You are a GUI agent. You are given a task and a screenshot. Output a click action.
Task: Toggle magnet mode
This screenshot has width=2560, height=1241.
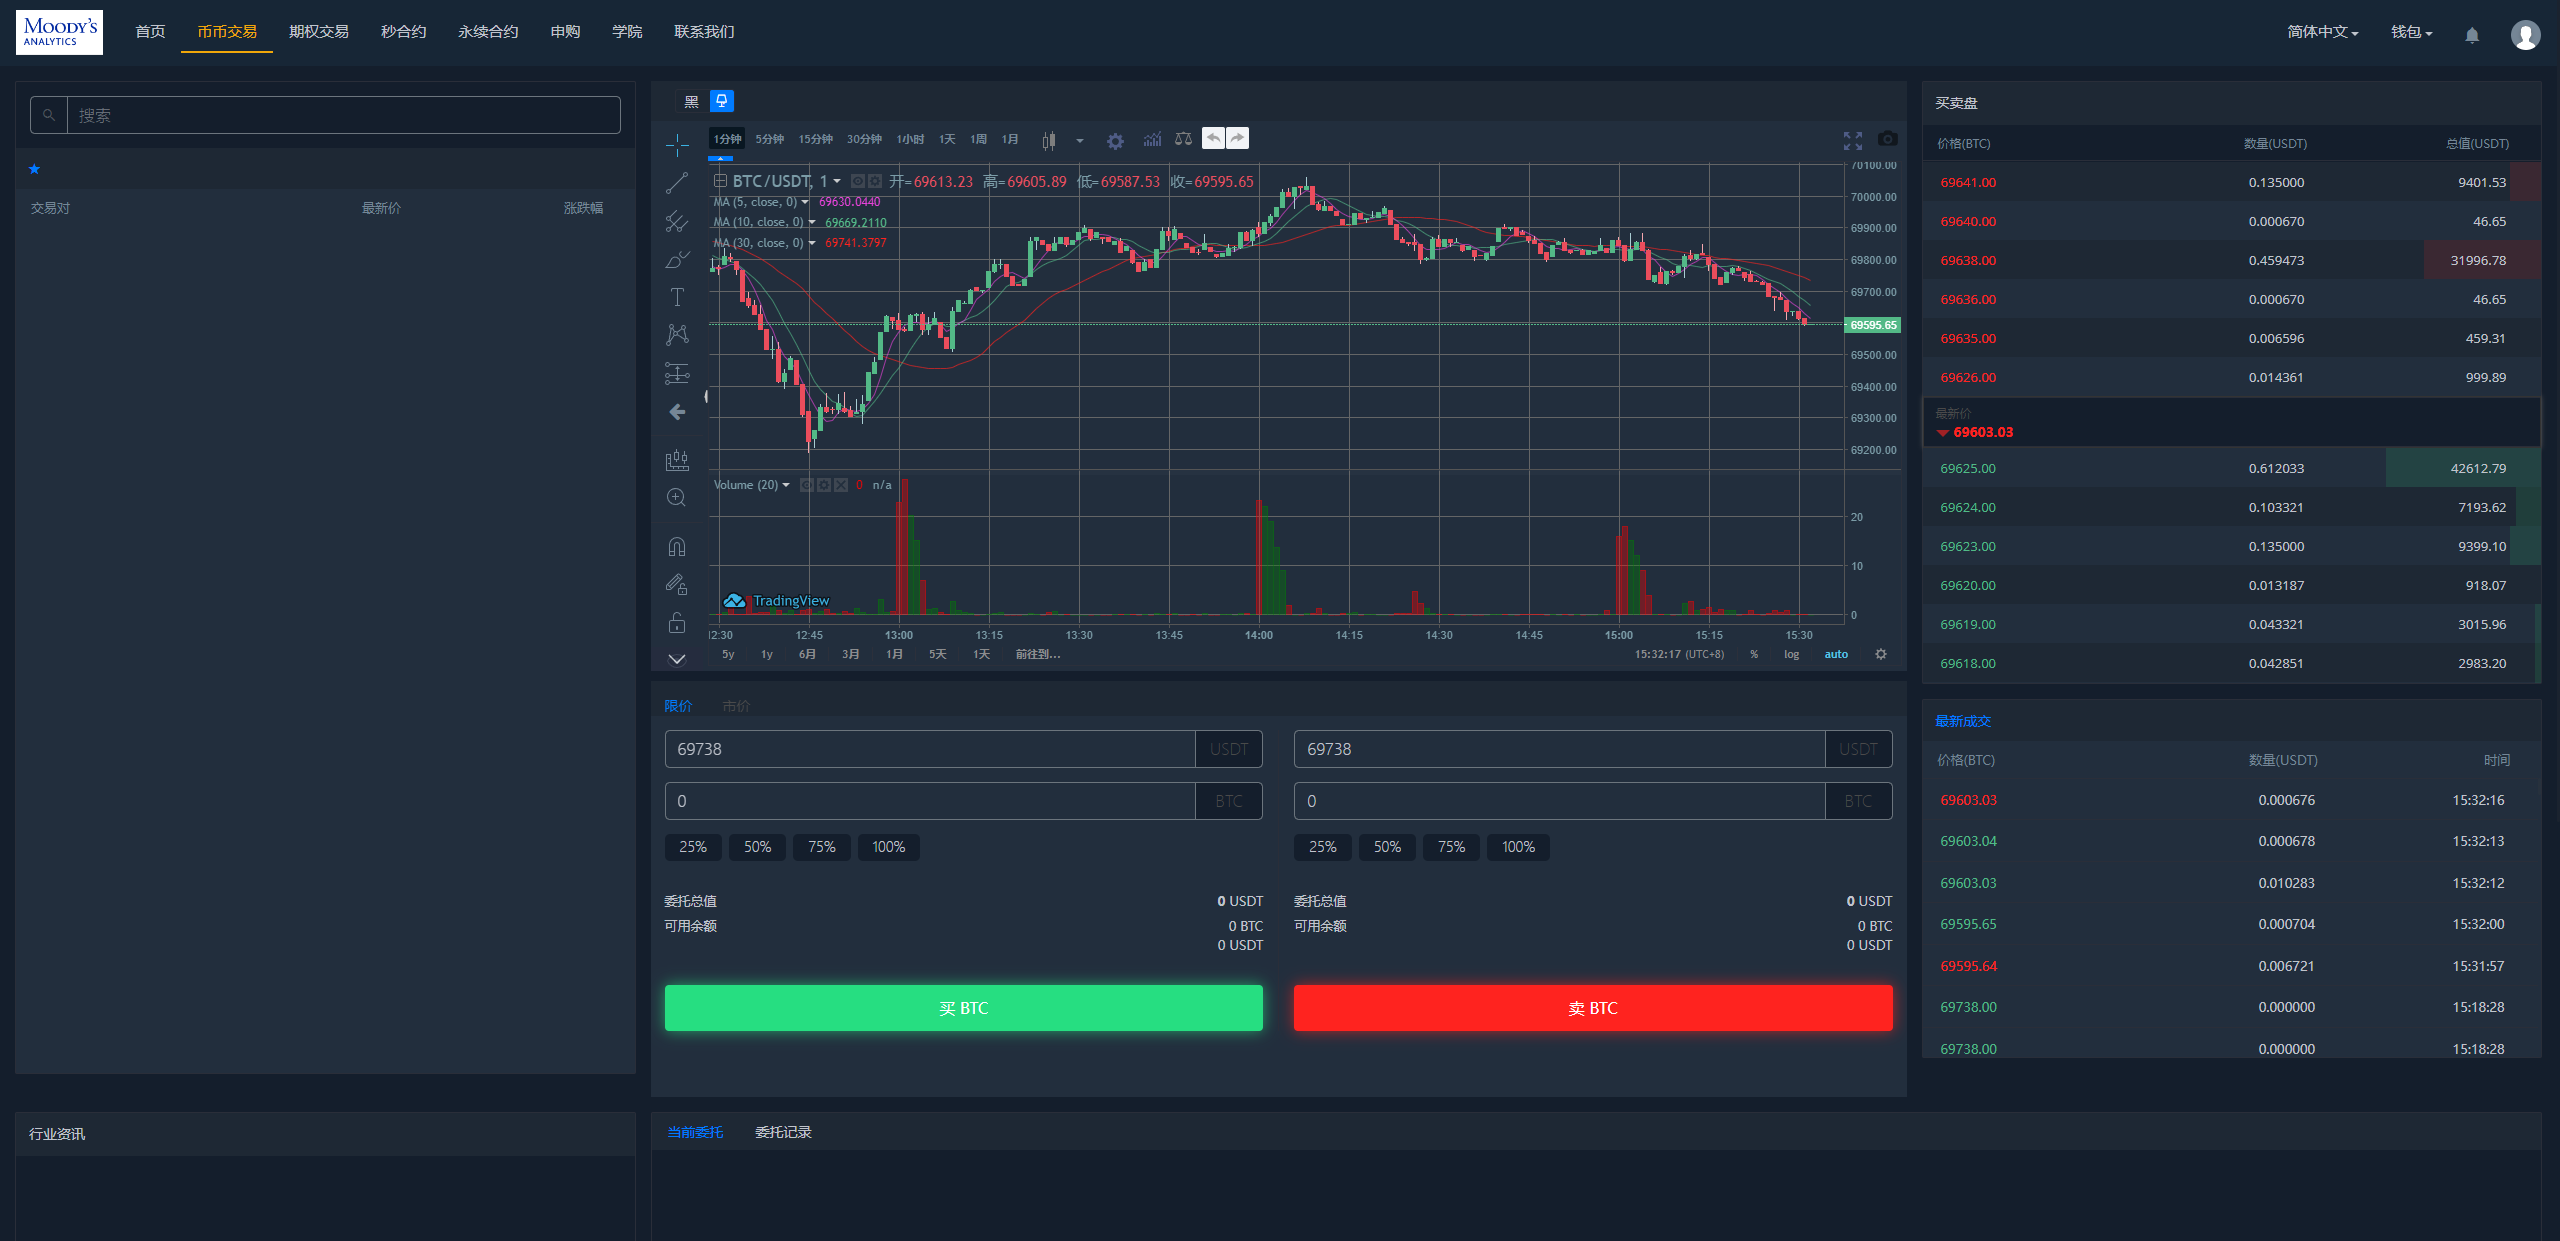coord(677,547)
